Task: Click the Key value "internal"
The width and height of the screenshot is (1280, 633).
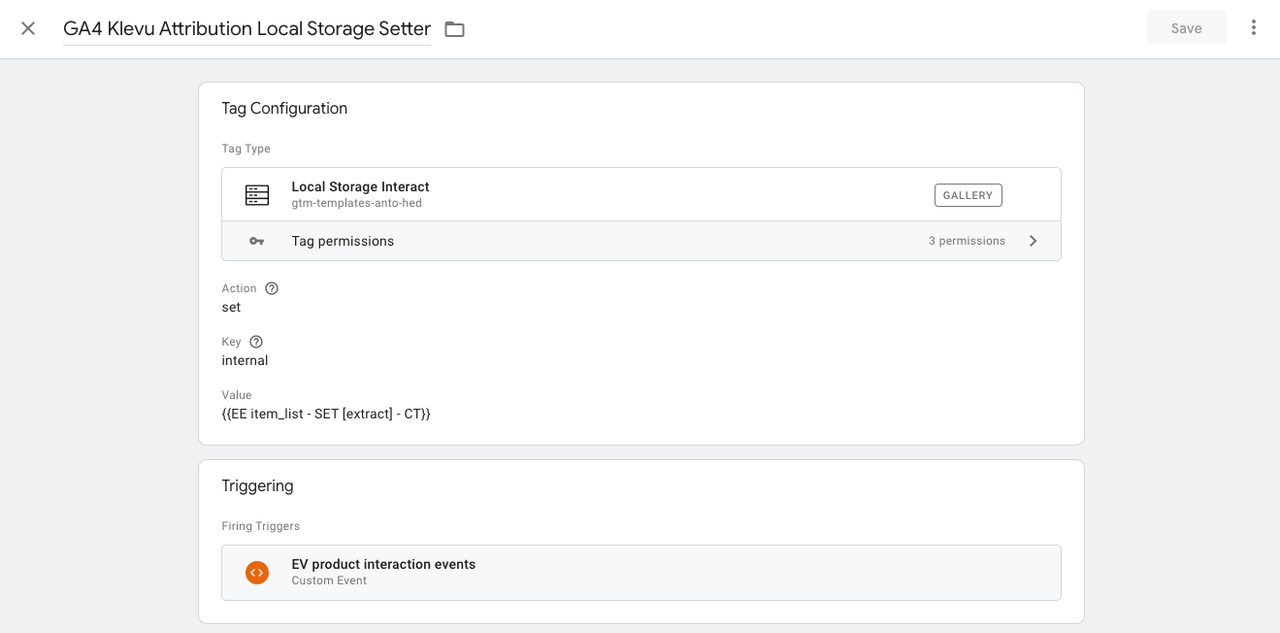Action: [x=245, y=360]
